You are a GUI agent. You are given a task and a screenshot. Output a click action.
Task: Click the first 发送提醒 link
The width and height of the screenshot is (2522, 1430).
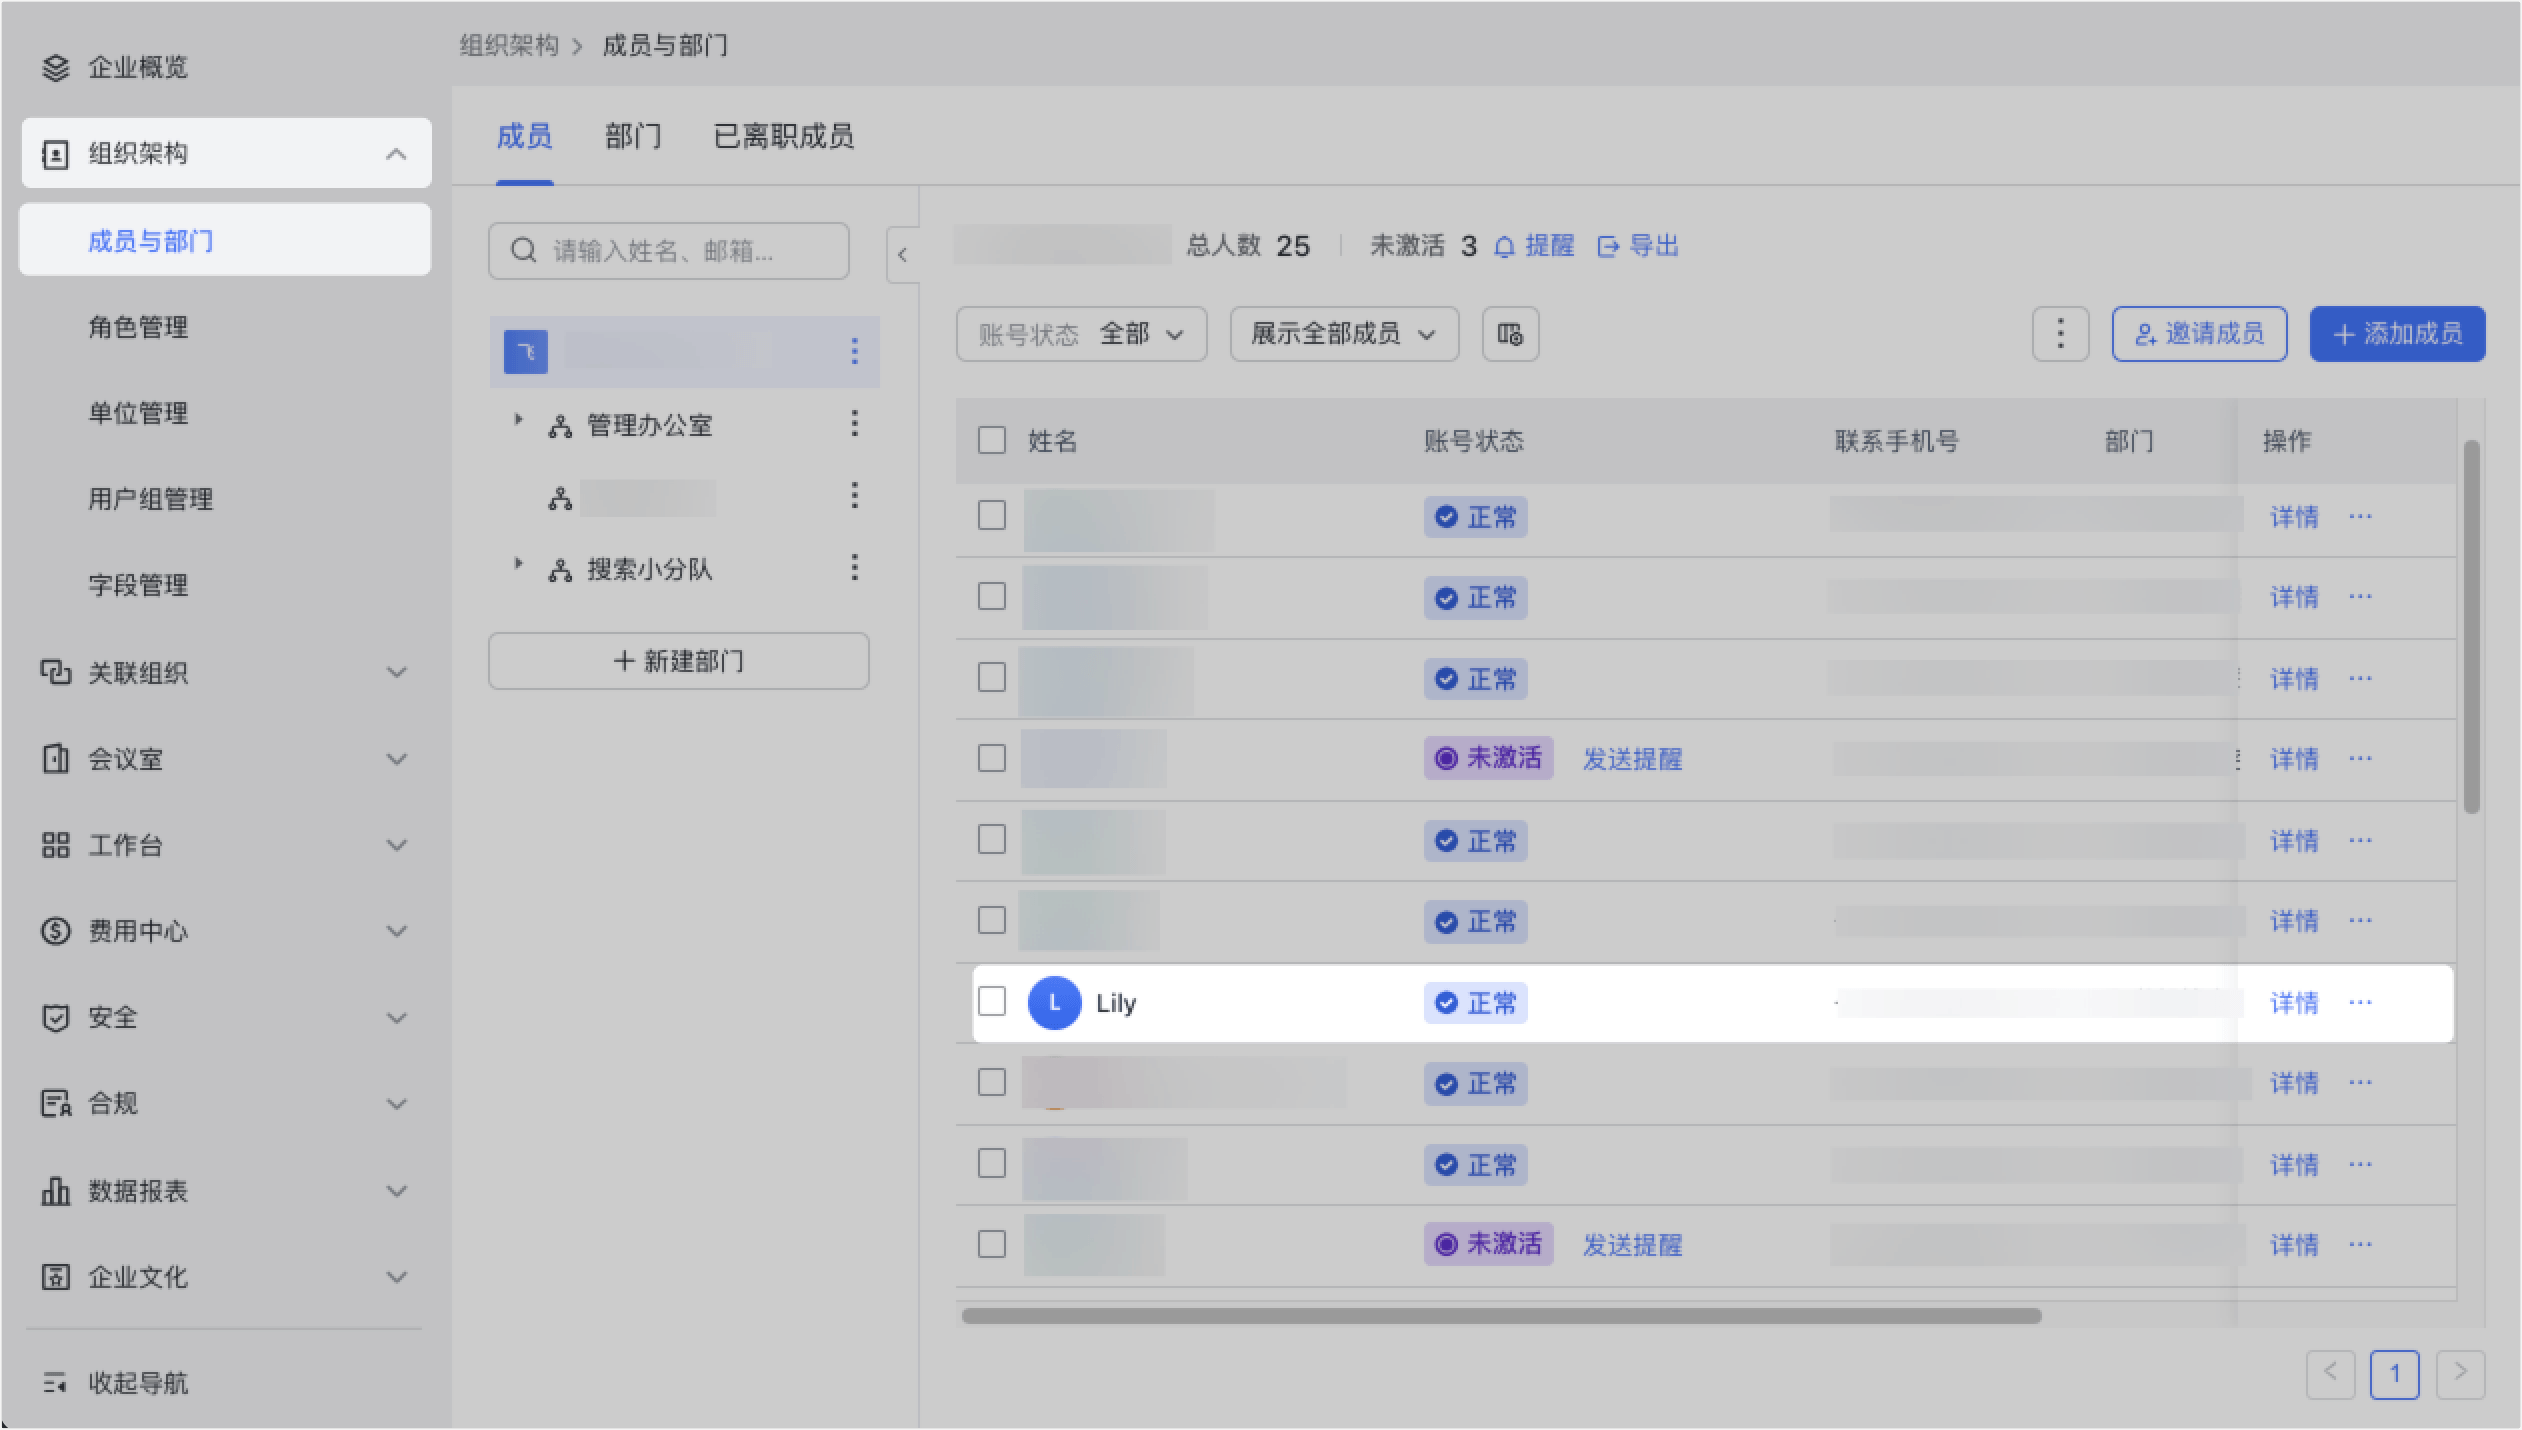coord(1632,759)
